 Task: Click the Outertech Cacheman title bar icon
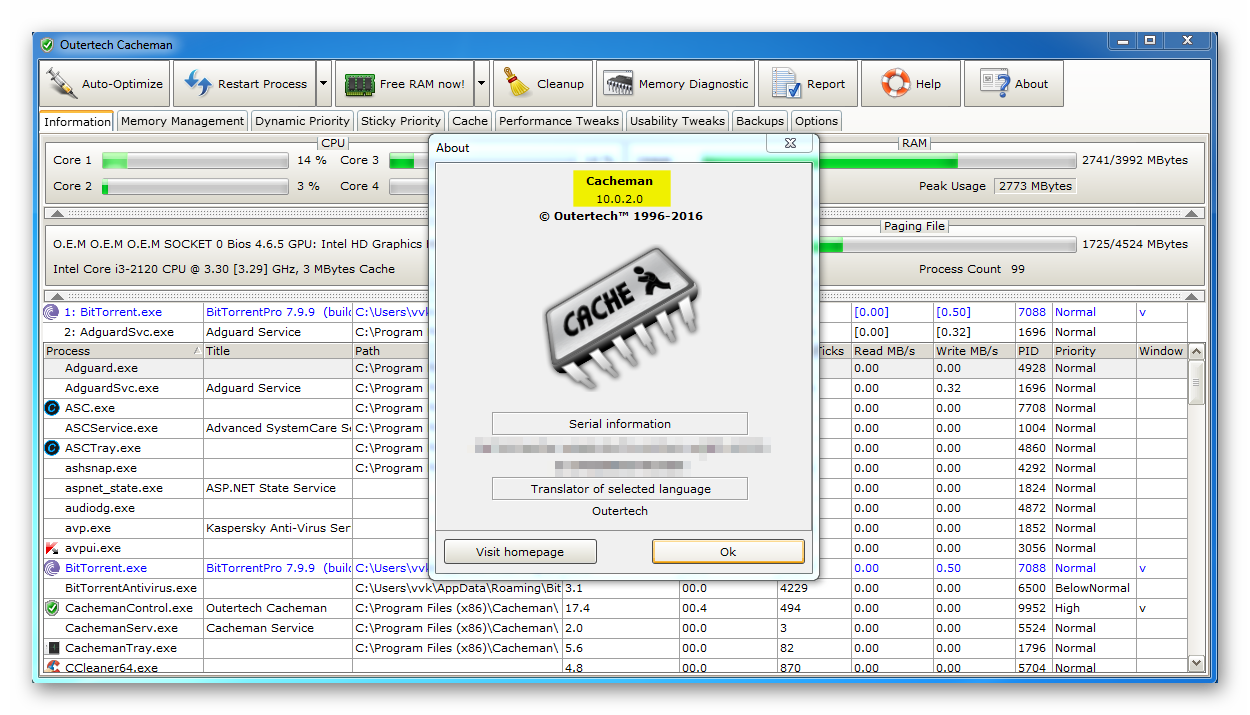coord(47,45)
